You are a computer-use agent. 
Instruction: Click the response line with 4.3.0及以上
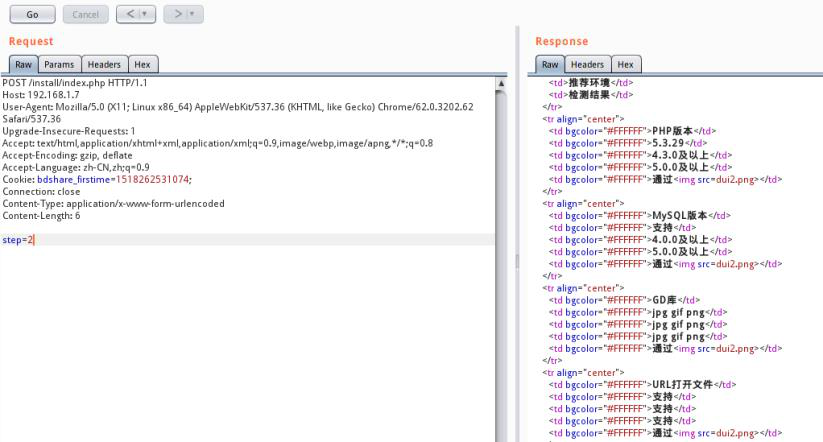click(640, 155)
